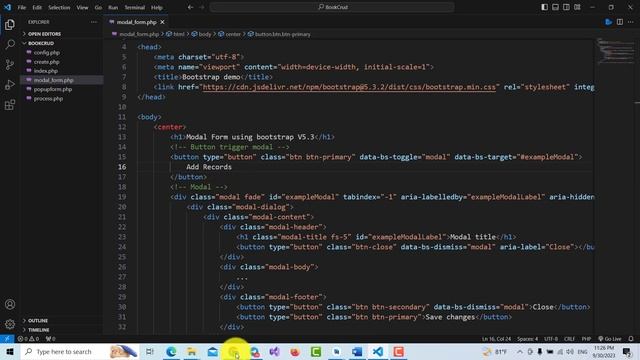Open create.php in the explorer
The height and width of the screenshot is (360, 640).
(47, 62)
